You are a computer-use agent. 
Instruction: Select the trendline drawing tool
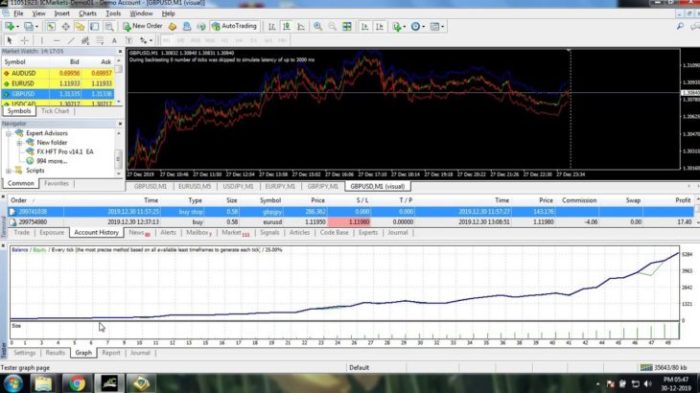coord(71,40)
